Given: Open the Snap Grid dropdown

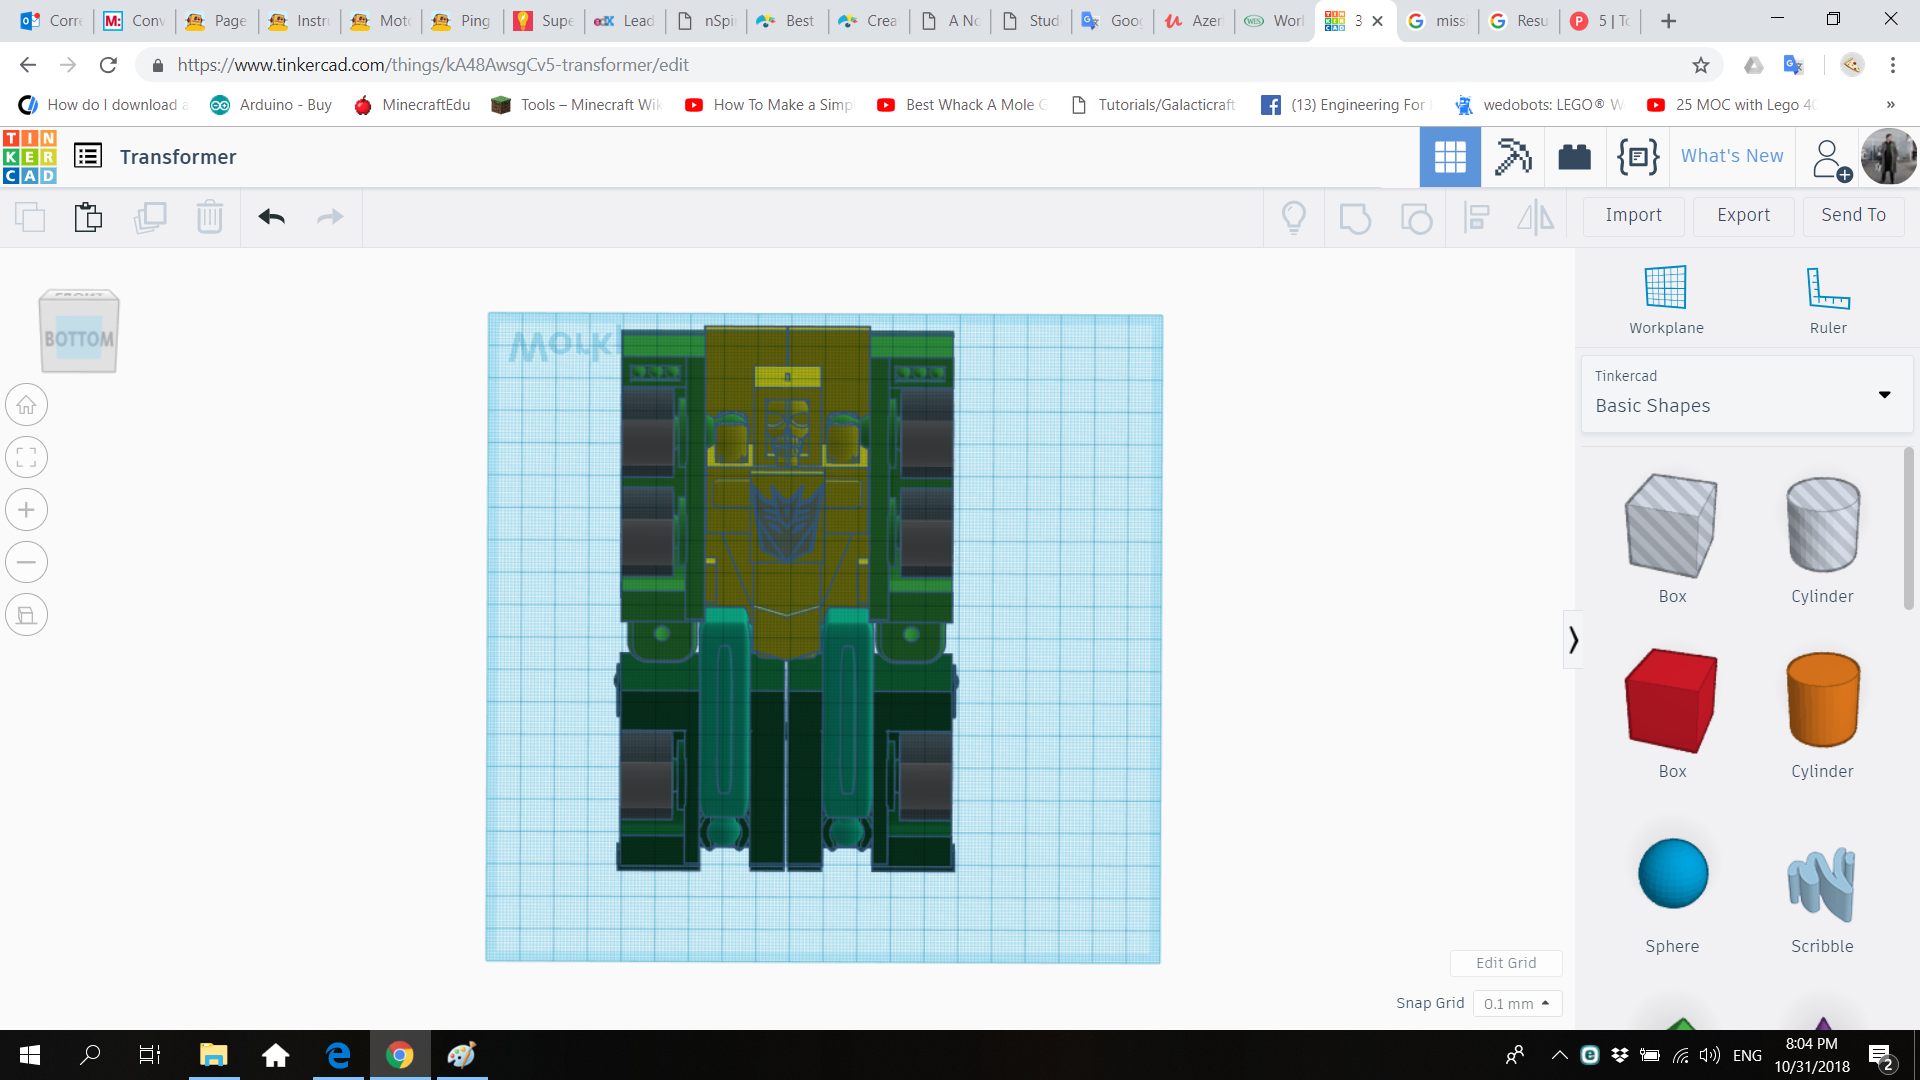Looking at the screenshot, I should [1517, 1003].
